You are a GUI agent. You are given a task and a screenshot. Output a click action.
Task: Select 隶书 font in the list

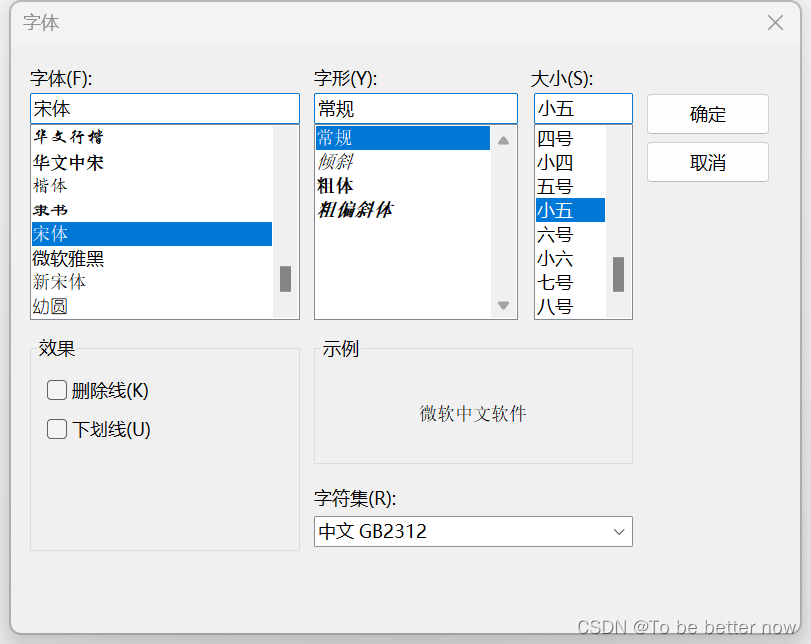(x=152, y=210)
